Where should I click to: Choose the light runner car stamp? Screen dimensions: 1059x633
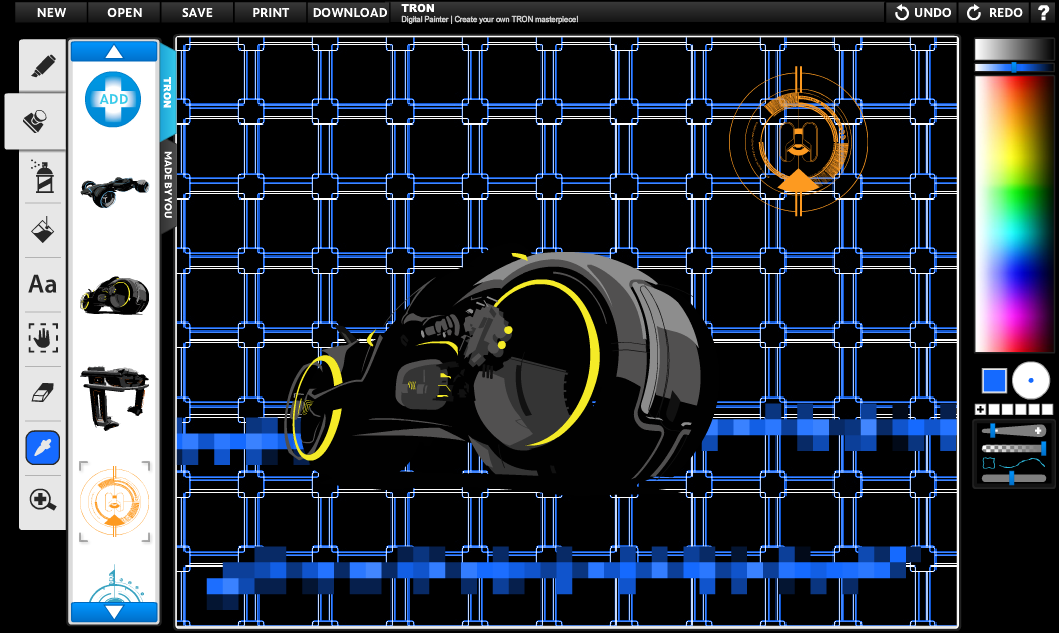tap(114, 192)
